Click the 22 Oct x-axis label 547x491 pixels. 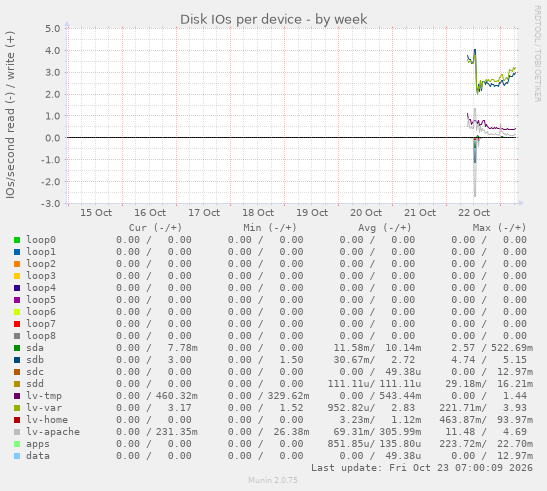click(474, 213)
